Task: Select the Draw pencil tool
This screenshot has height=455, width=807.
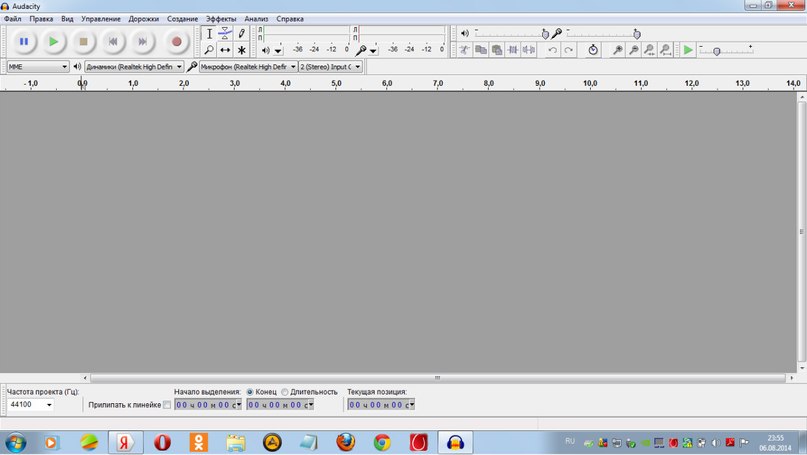Action: [241, 34]
